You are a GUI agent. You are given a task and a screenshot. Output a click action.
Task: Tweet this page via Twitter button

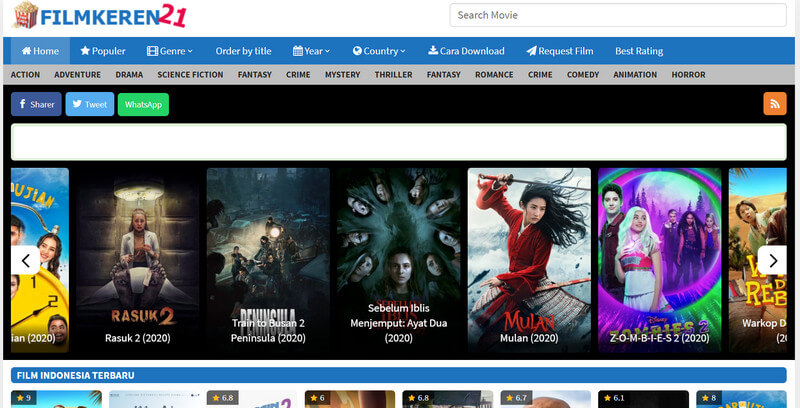tap(89, 104)
